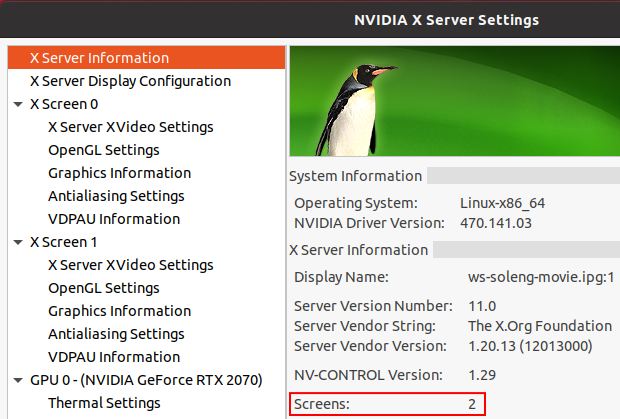The image size is (620, 419).
Task: Open Thermal Settings for GPU 0
Action: coord(104,403)
